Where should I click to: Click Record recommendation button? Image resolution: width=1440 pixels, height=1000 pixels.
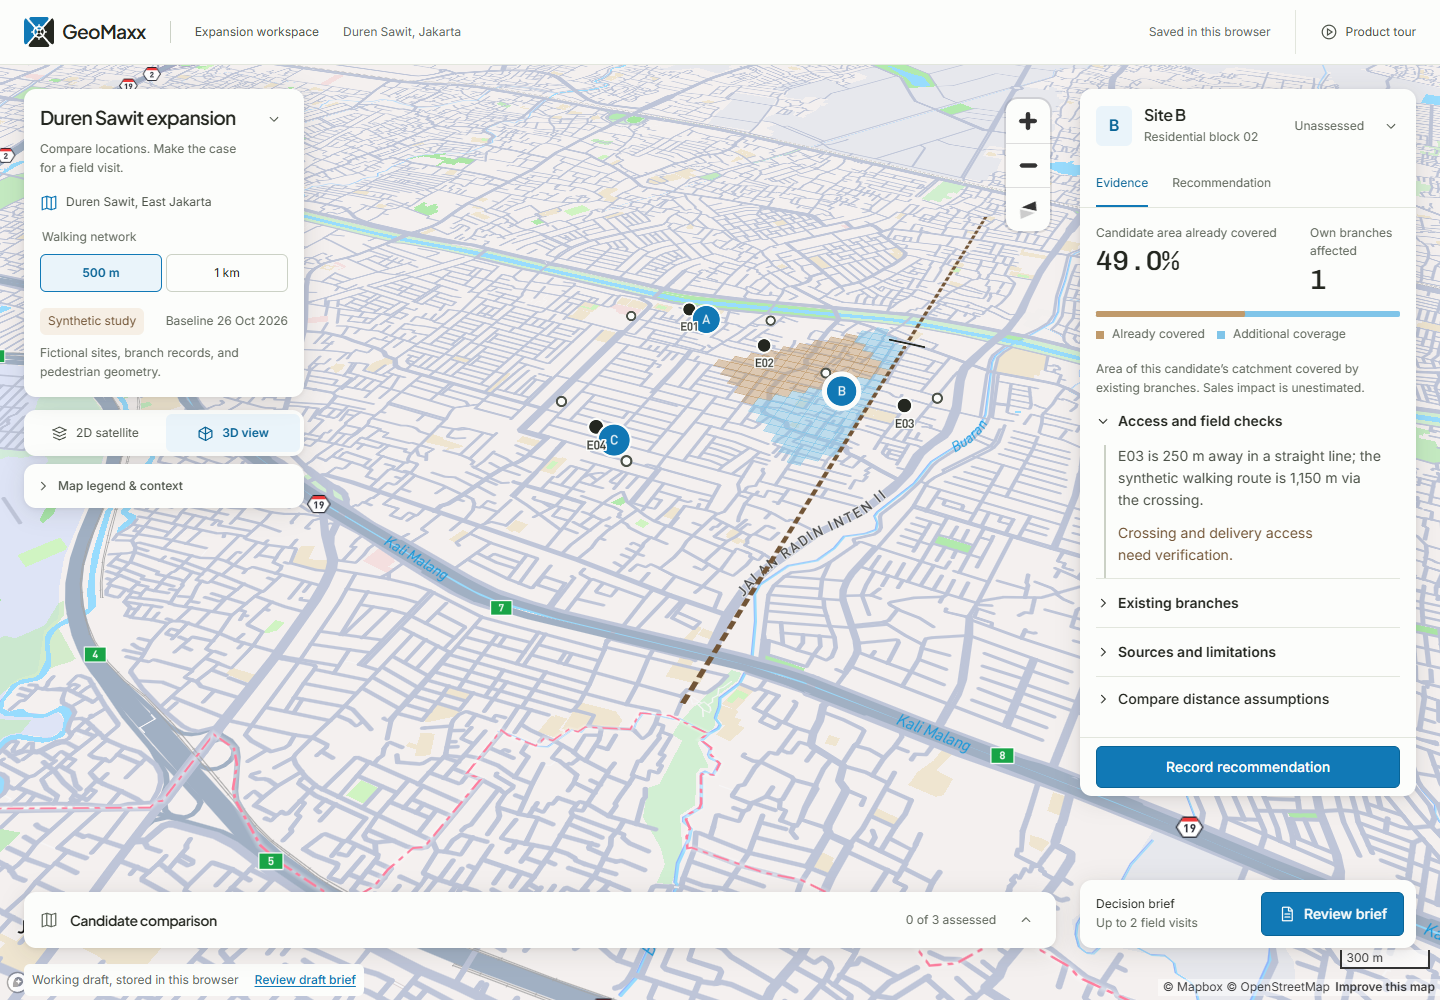click(x=1248, y=767)
